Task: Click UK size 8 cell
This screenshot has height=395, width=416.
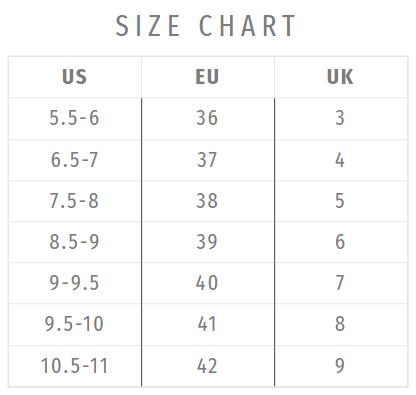Action: point(341,324)
